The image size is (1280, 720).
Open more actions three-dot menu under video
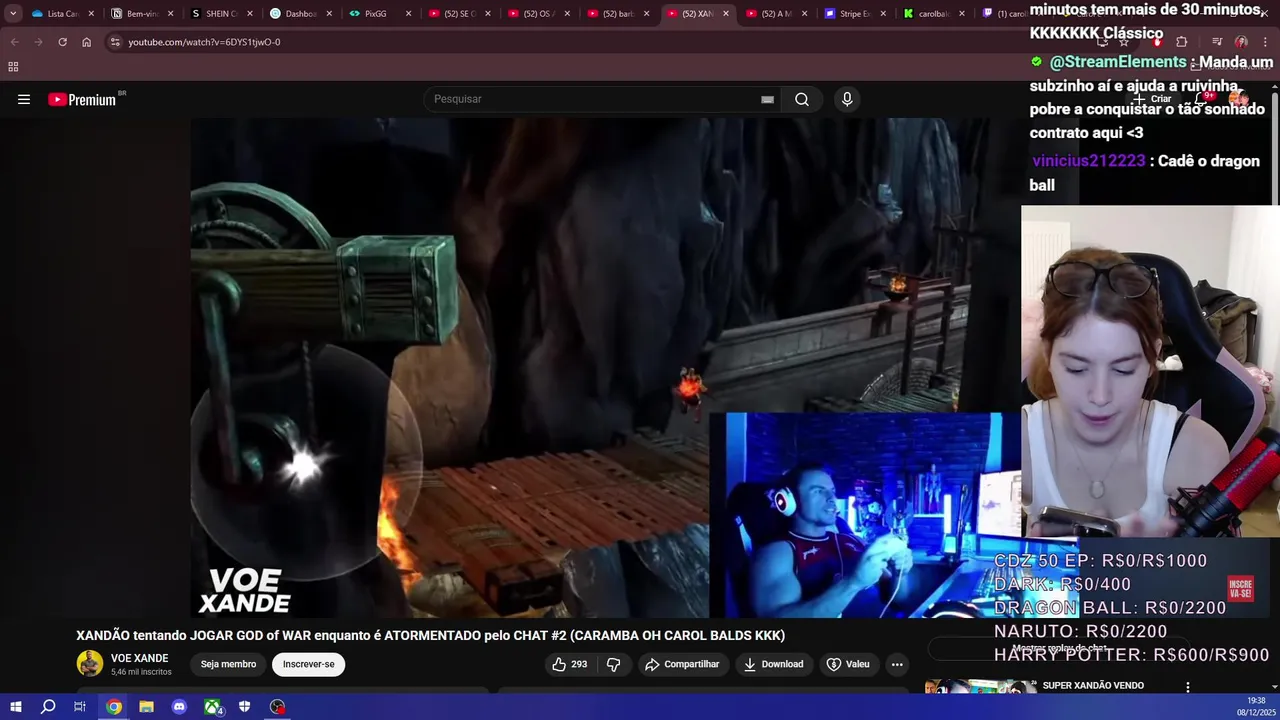[x=897, y=664]
